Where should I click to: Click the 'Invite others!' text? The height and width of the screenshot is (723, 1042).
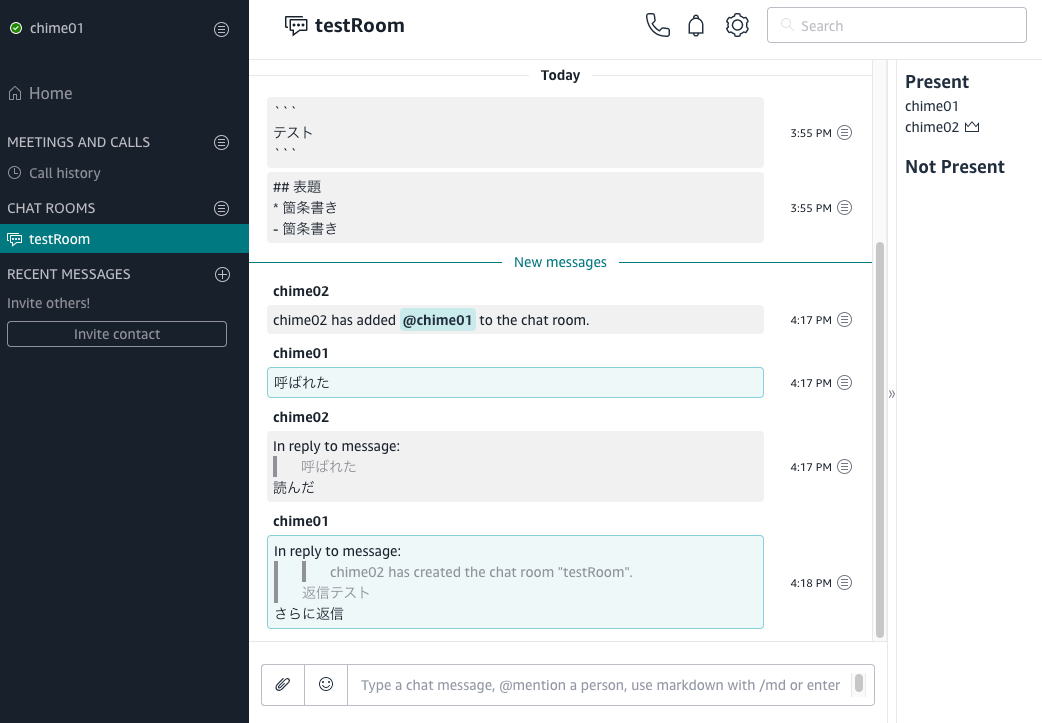pyautogui.click(x=49, y=303)
